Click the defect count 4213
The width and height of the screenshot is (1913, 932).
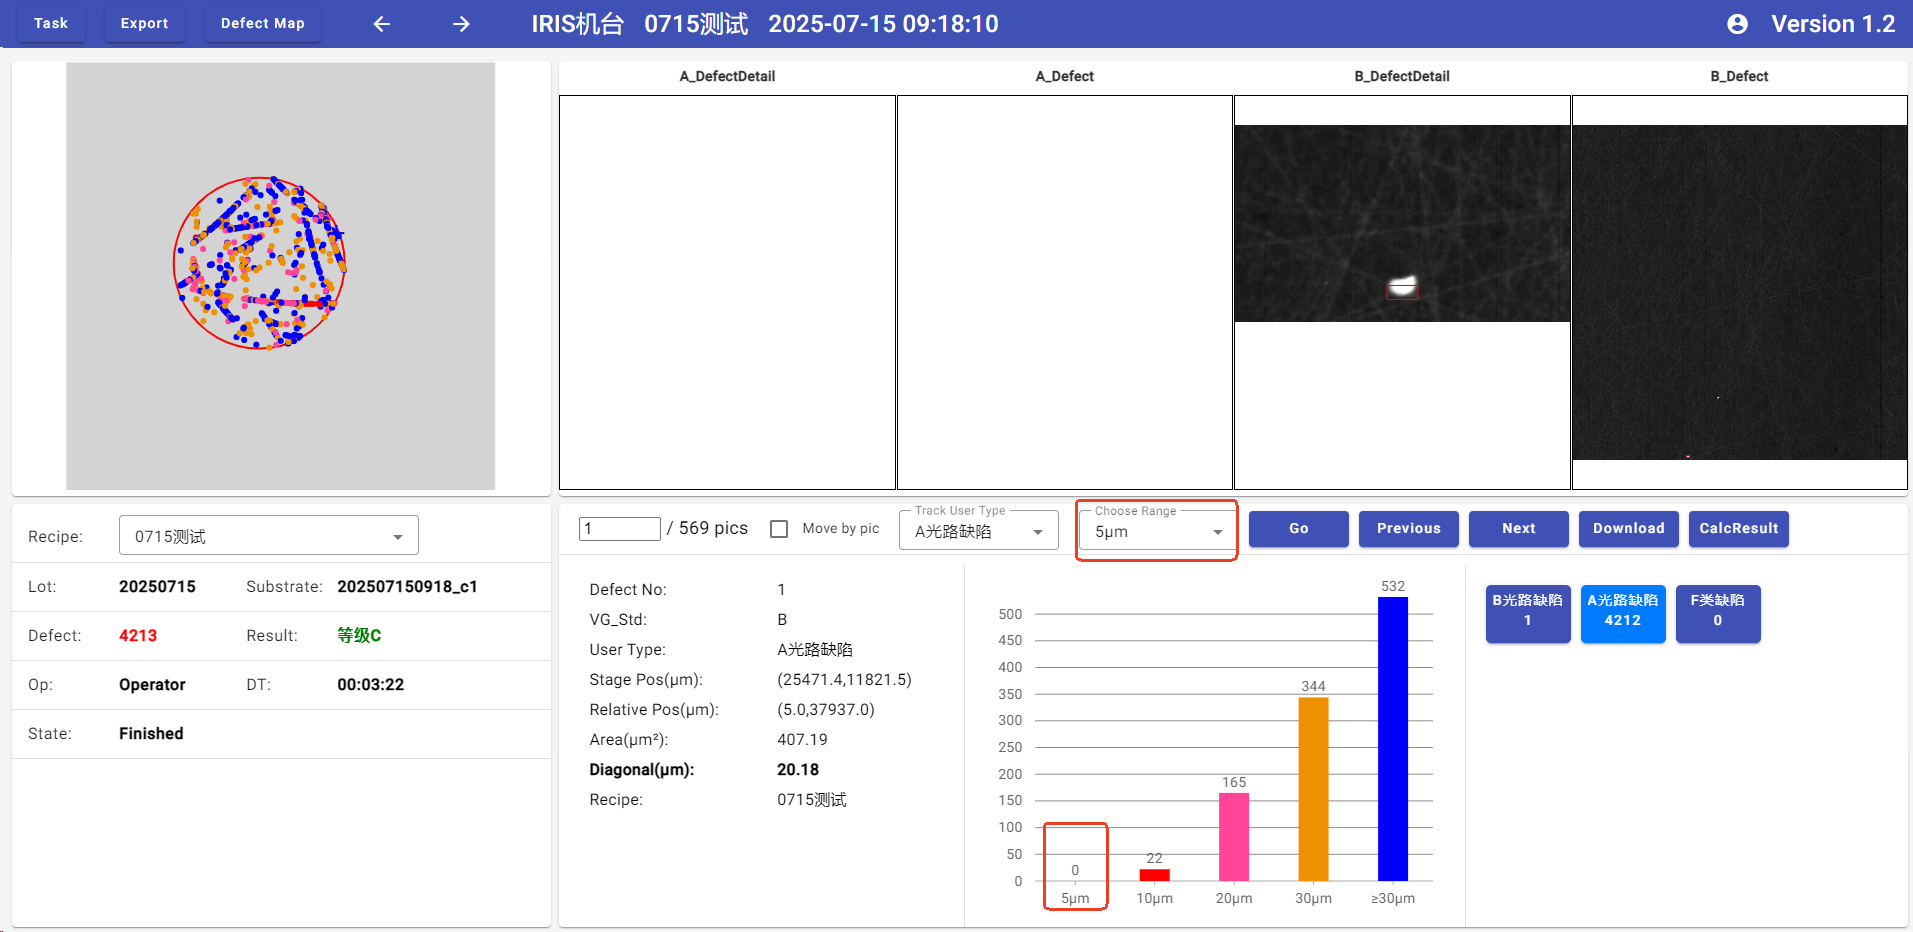pos(138,636)
